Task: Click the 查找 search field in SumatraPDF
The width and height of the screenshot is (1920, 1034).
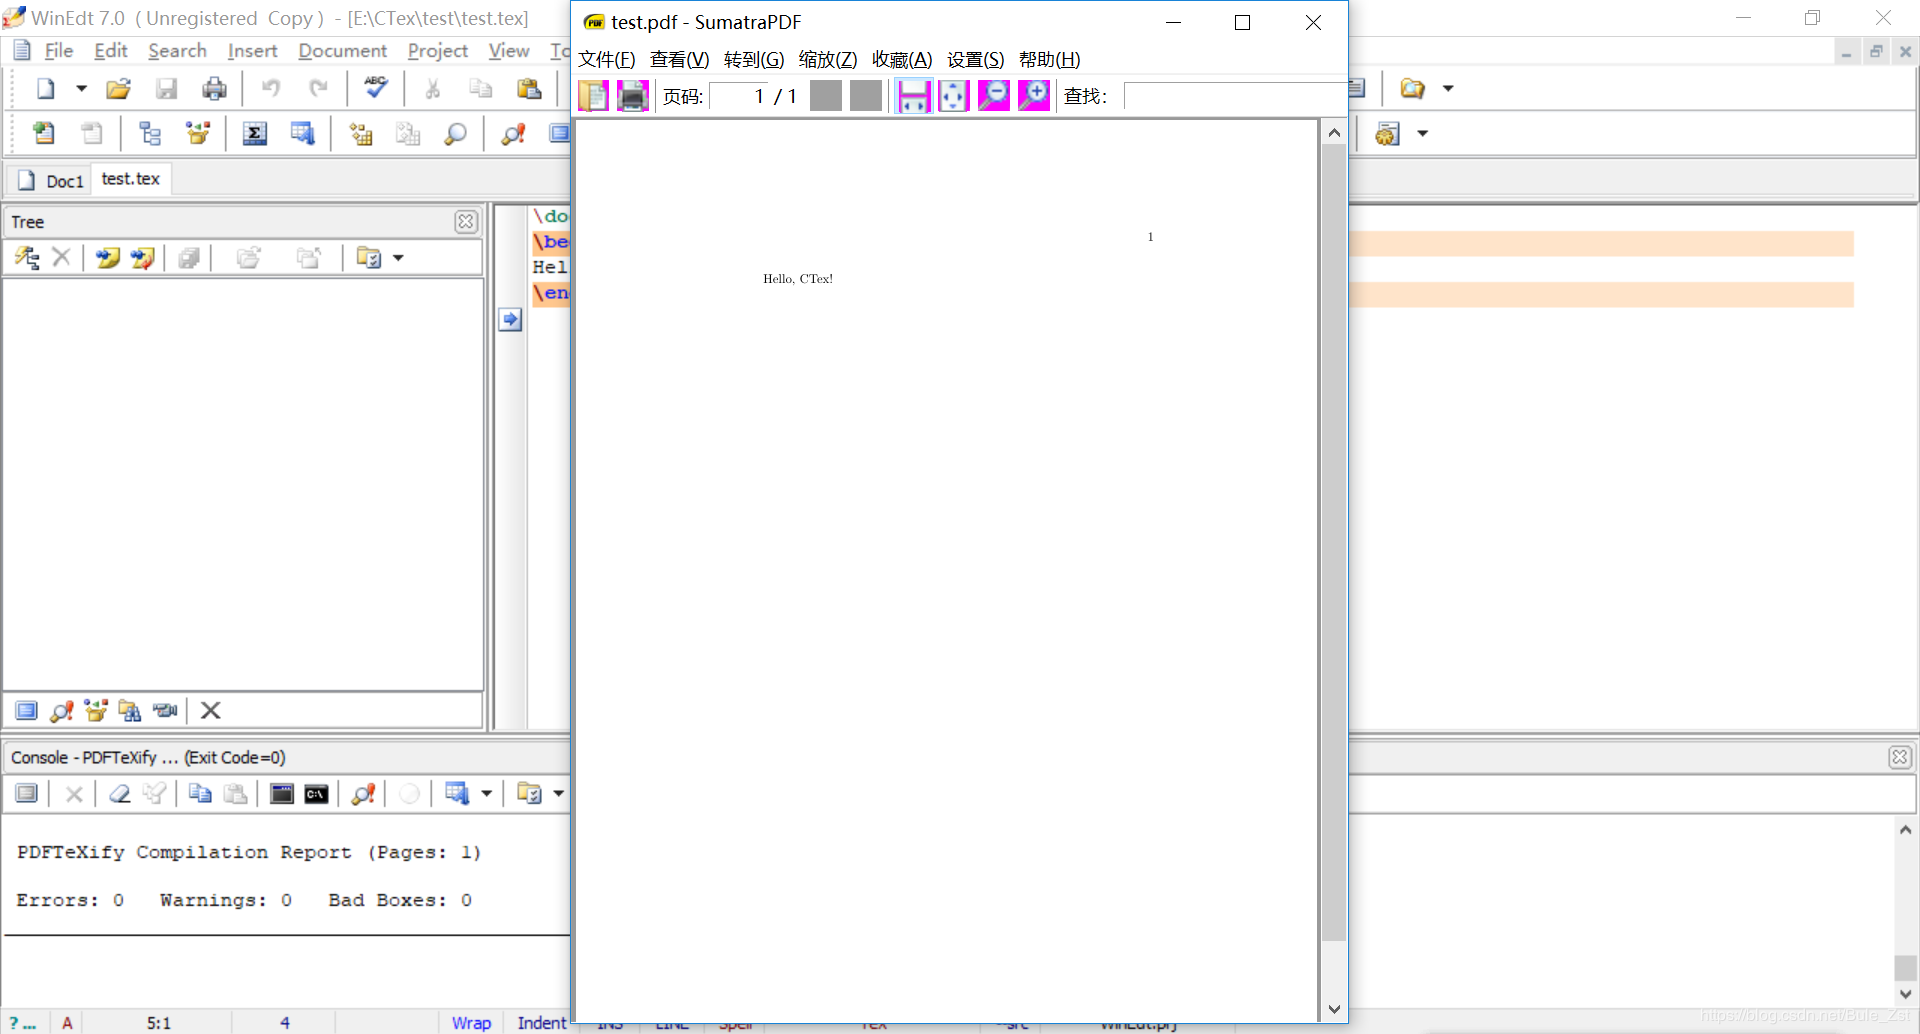Action: tap(1235, 96)
